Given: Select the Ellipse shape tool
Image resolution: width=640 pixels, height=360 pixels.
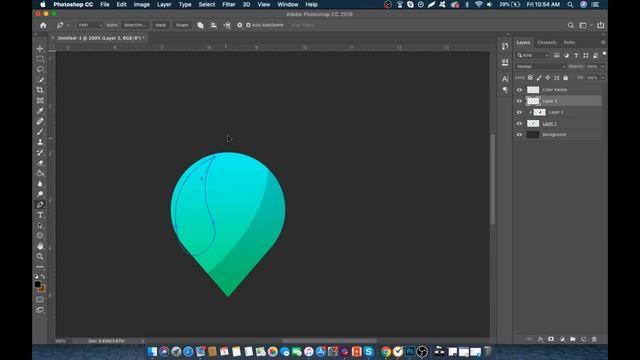Looking at the screenshot, I should (x=40, y=236).
